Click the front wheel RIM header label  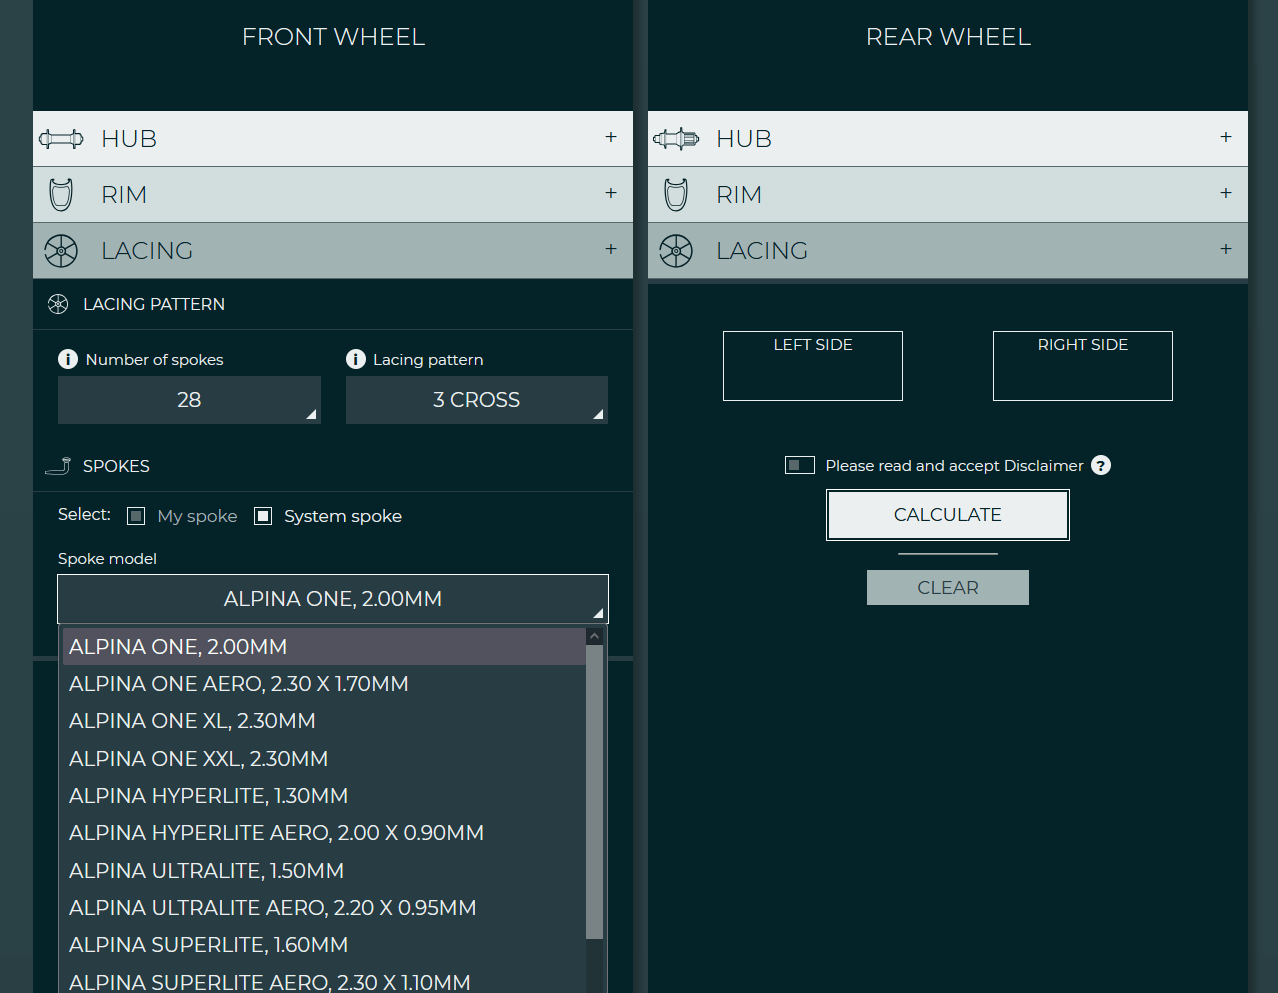124,195
